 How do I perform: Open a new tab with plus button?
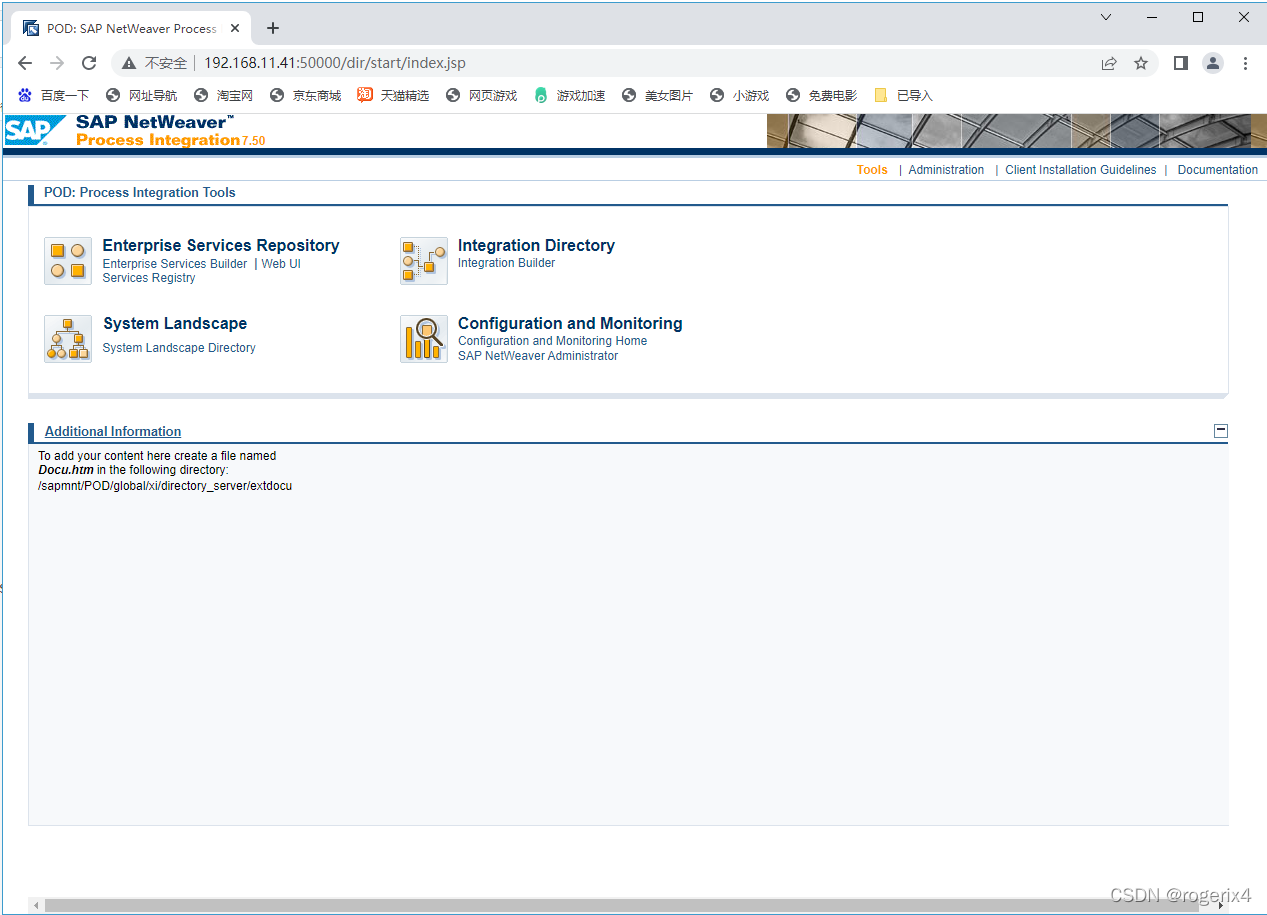tap(273, 28)
